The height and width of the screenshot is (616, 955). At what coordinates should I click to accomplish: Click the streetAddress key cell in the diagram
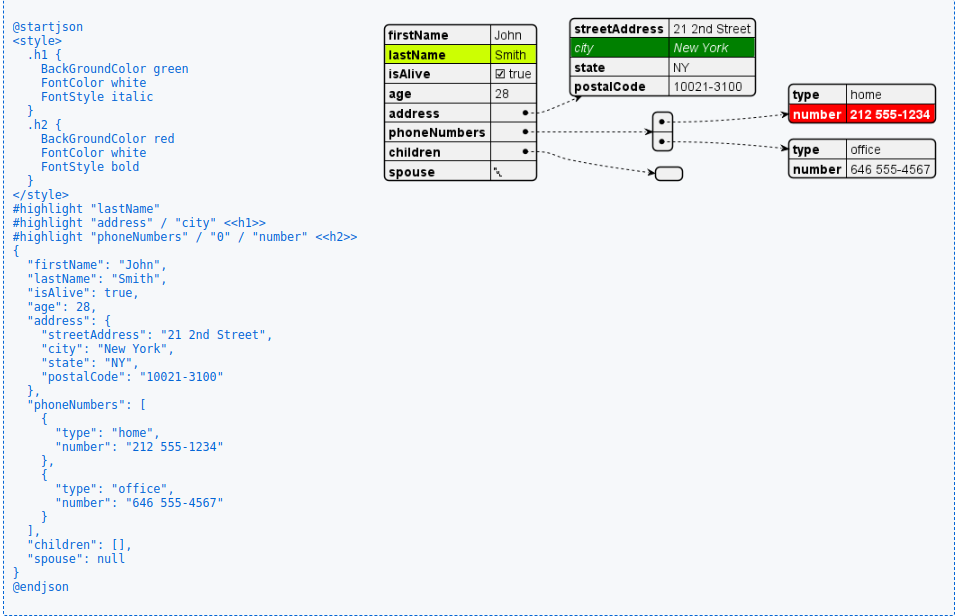click(x=619, y=29)
